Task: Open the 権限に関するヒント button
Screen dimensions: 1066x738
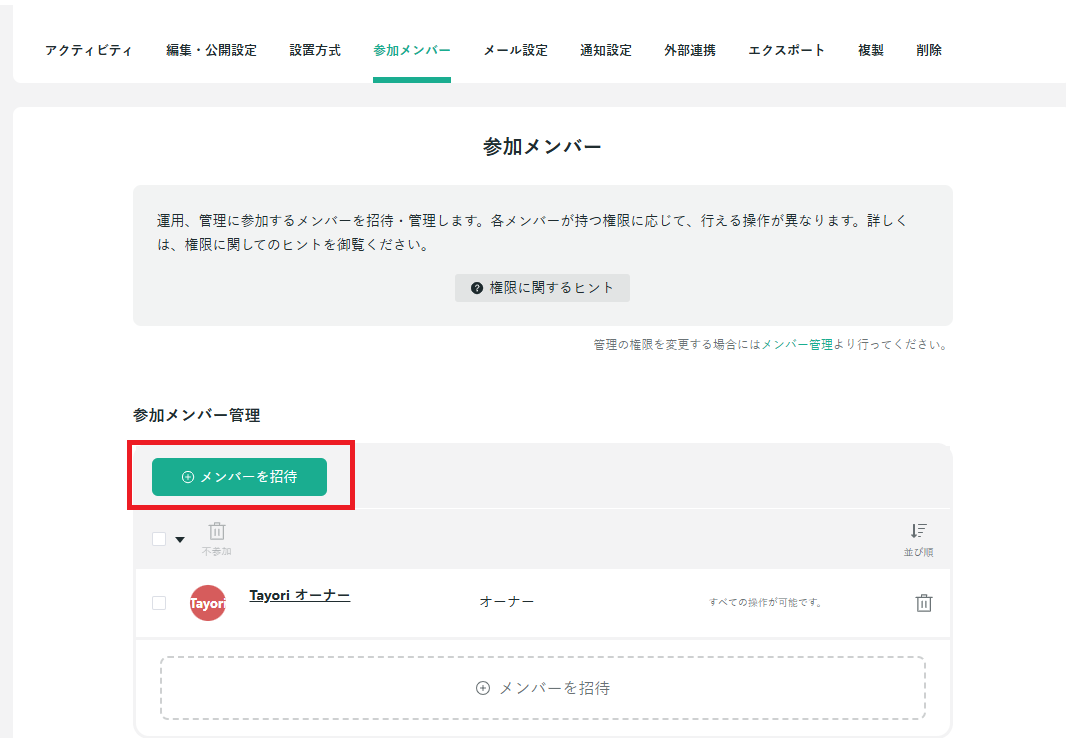Action: pos(542,287)
